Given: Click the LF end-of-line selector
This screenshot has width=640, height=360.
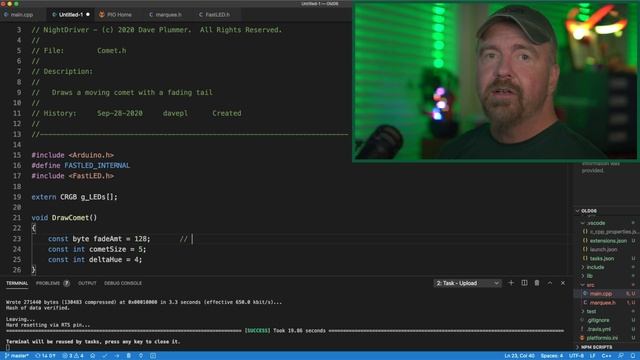Looking at the screenshot, I should coord(592,356).
